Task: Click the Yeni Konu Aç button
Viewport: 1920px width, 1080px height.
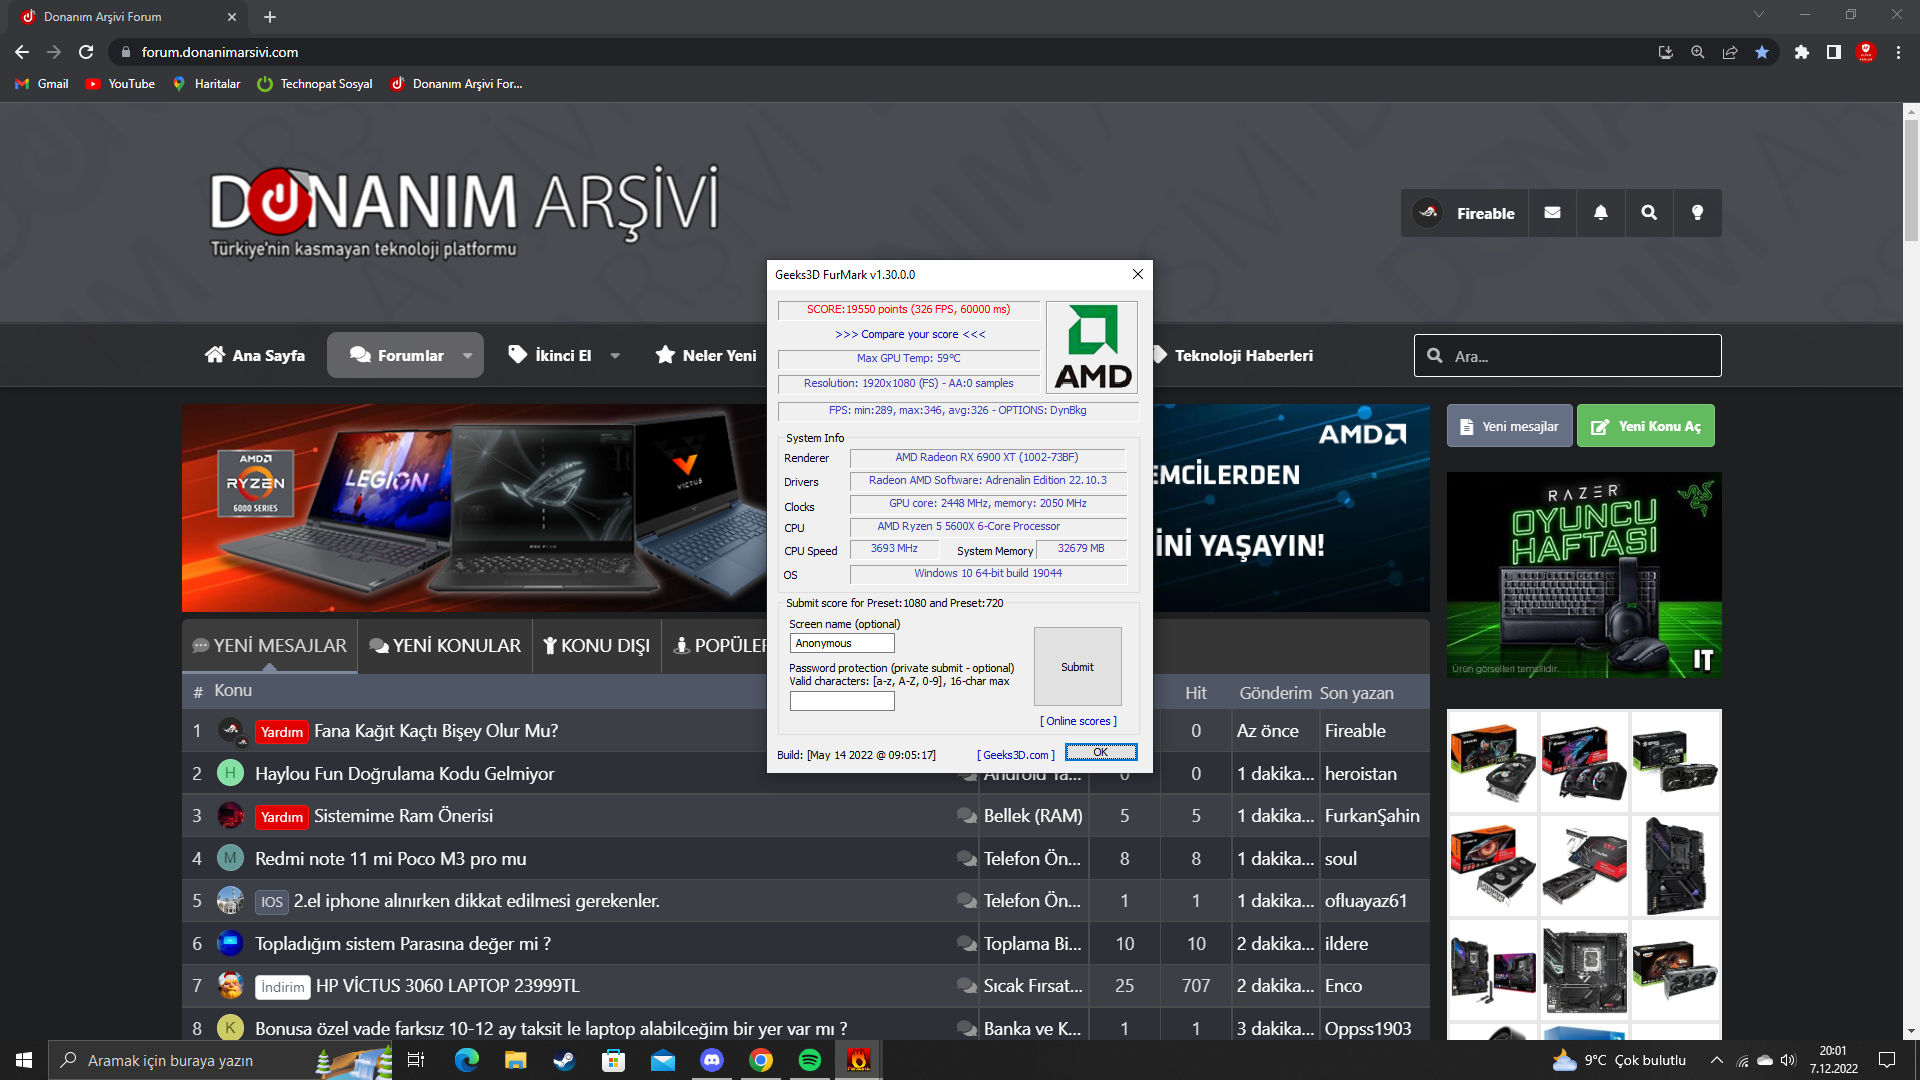Action: [1645, 426]
